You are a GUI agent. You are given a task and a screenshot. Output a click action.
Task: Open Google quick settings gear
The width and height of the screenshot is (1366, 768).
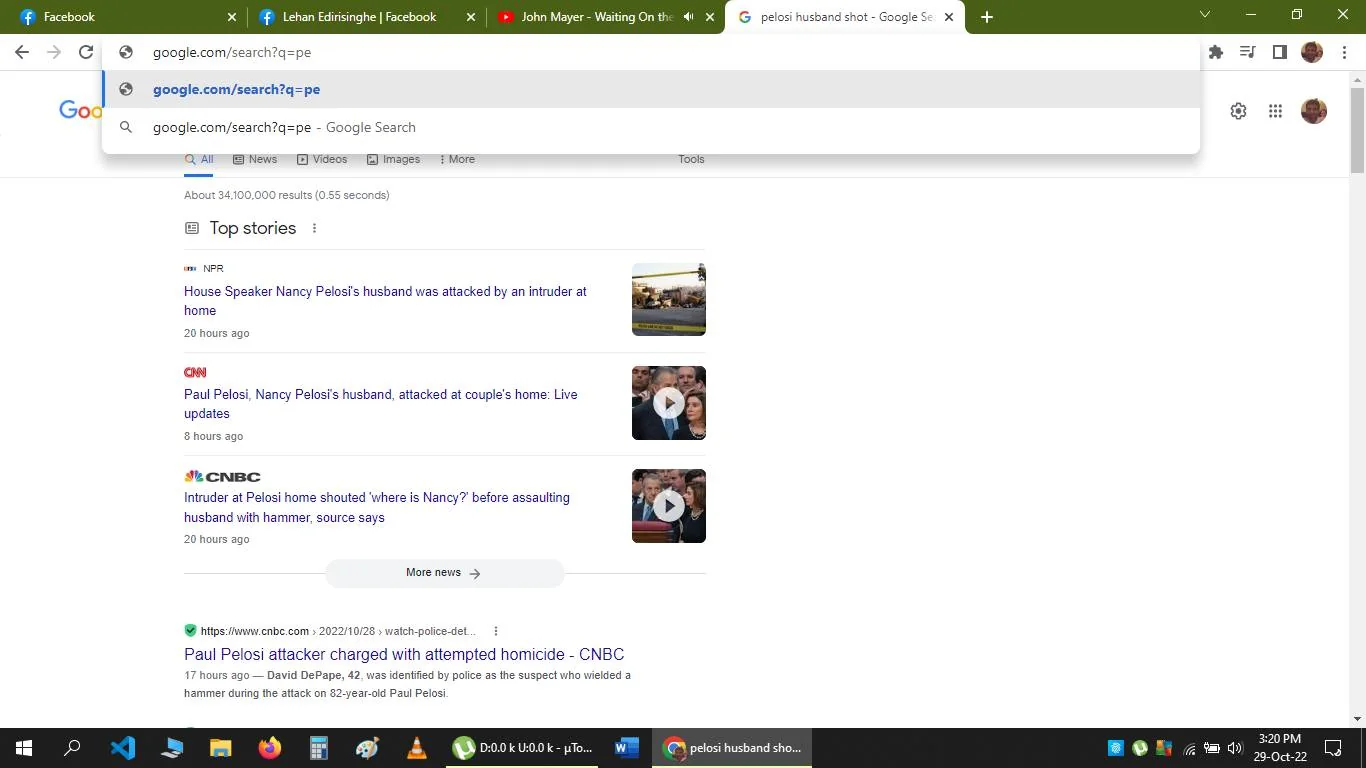tap(1238, 111)
